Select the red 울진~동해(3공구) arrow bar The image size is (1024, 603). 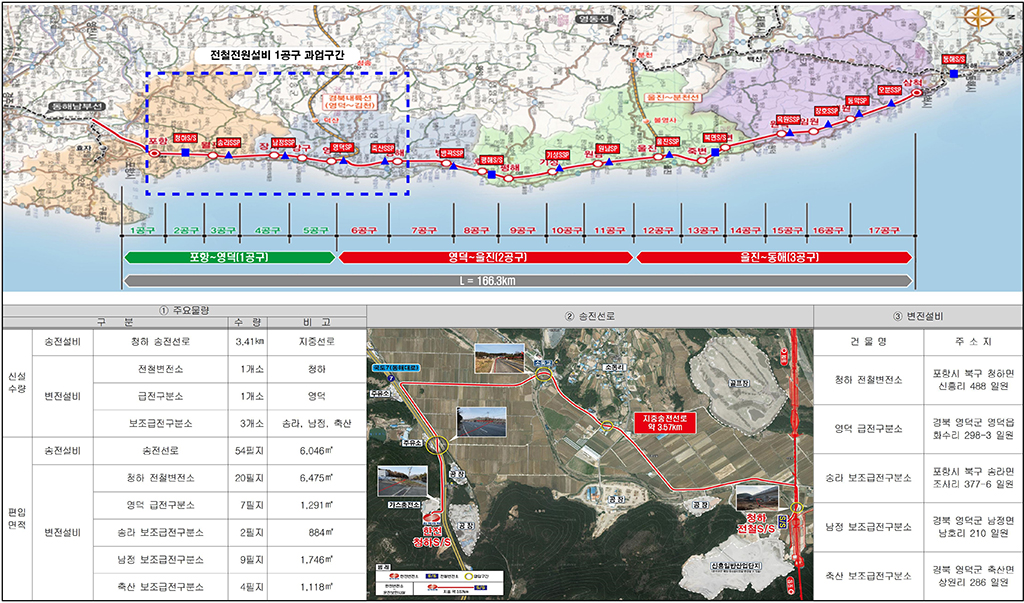pyautogui.click(x=775, y=257)
